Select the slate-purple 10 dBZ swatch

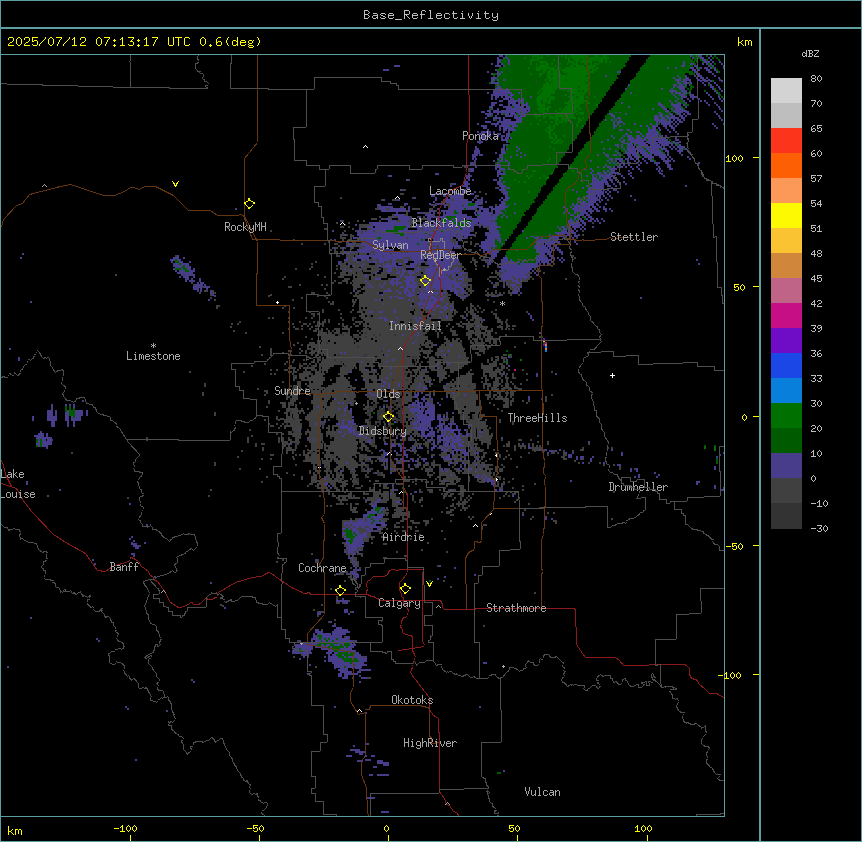tap(786, 466)
